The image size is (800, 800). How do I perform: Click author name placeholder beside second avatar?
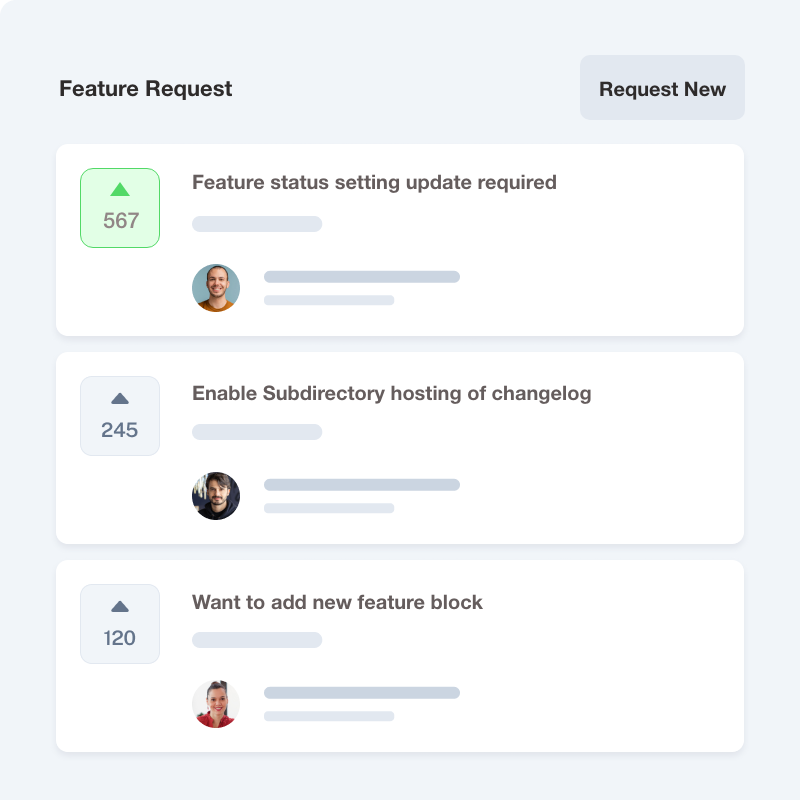click(361, 485)
